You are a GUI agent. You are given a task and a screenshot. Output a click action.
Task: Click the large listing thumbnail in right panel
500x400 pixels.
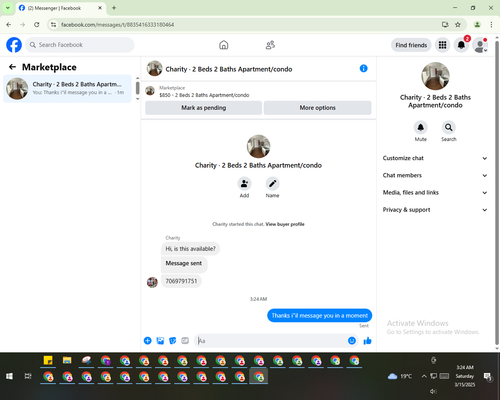pyautogui.click(x=435, y=76)
